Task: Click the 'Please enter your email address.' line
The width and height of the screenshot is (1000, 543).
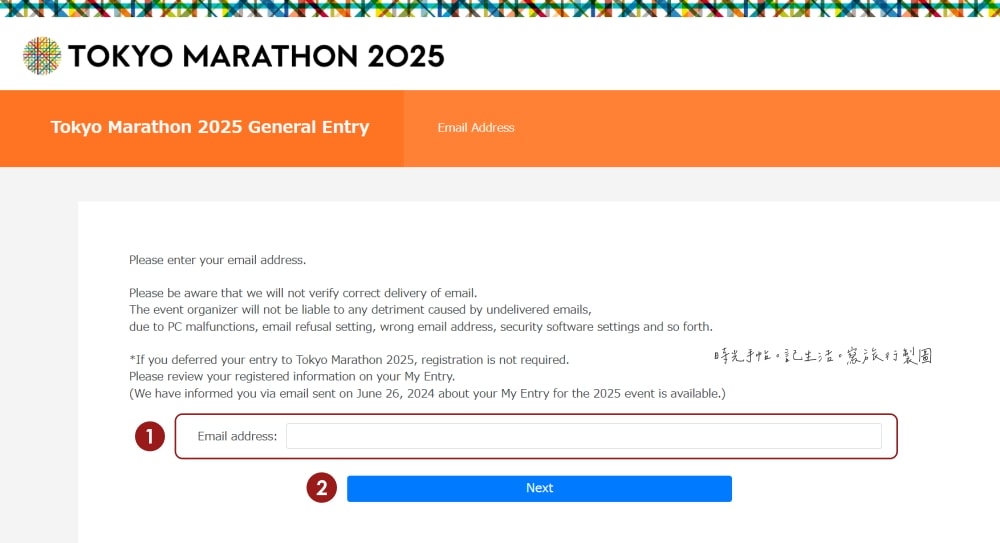Action: [x=217, y=260]
